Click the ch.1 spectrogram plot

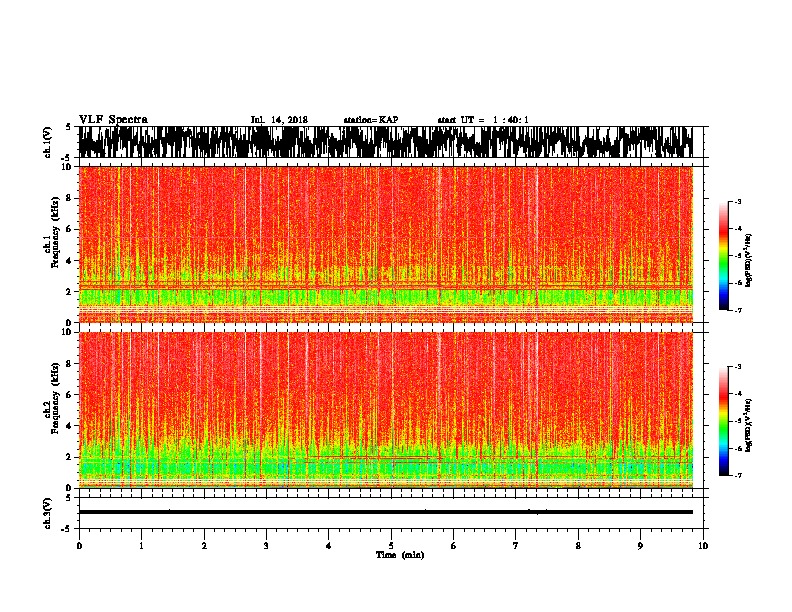385,244
